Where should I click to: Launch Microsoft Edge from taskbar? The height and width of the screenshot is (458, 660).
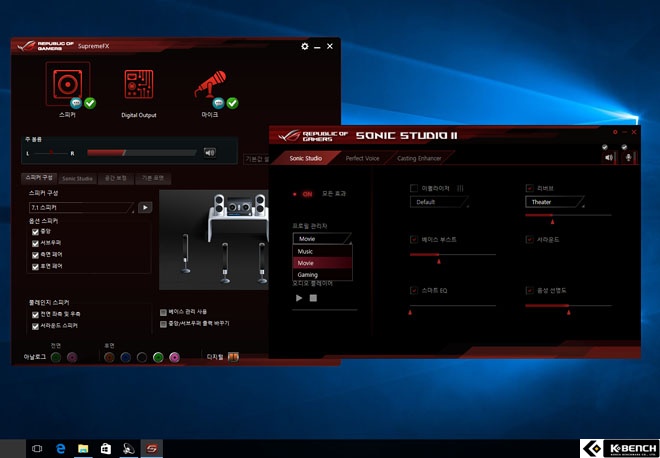60,449
